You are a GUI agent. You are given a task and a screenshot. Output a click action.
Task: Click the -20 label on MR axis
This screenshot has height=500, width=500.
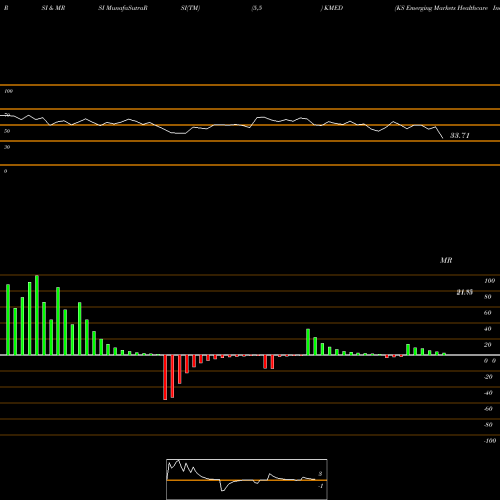click(488, 377)
